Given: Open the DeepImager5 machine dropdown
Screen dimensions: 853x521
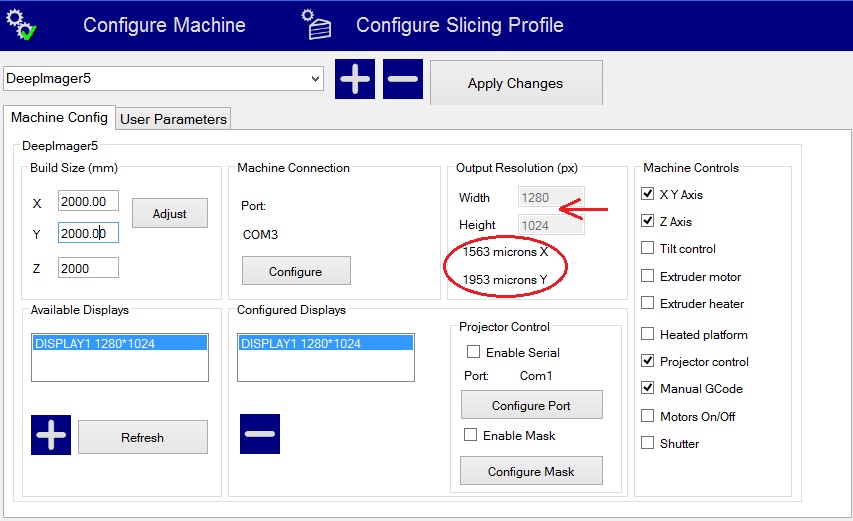Looking at the screenshot, I should [x=316, y=78].
